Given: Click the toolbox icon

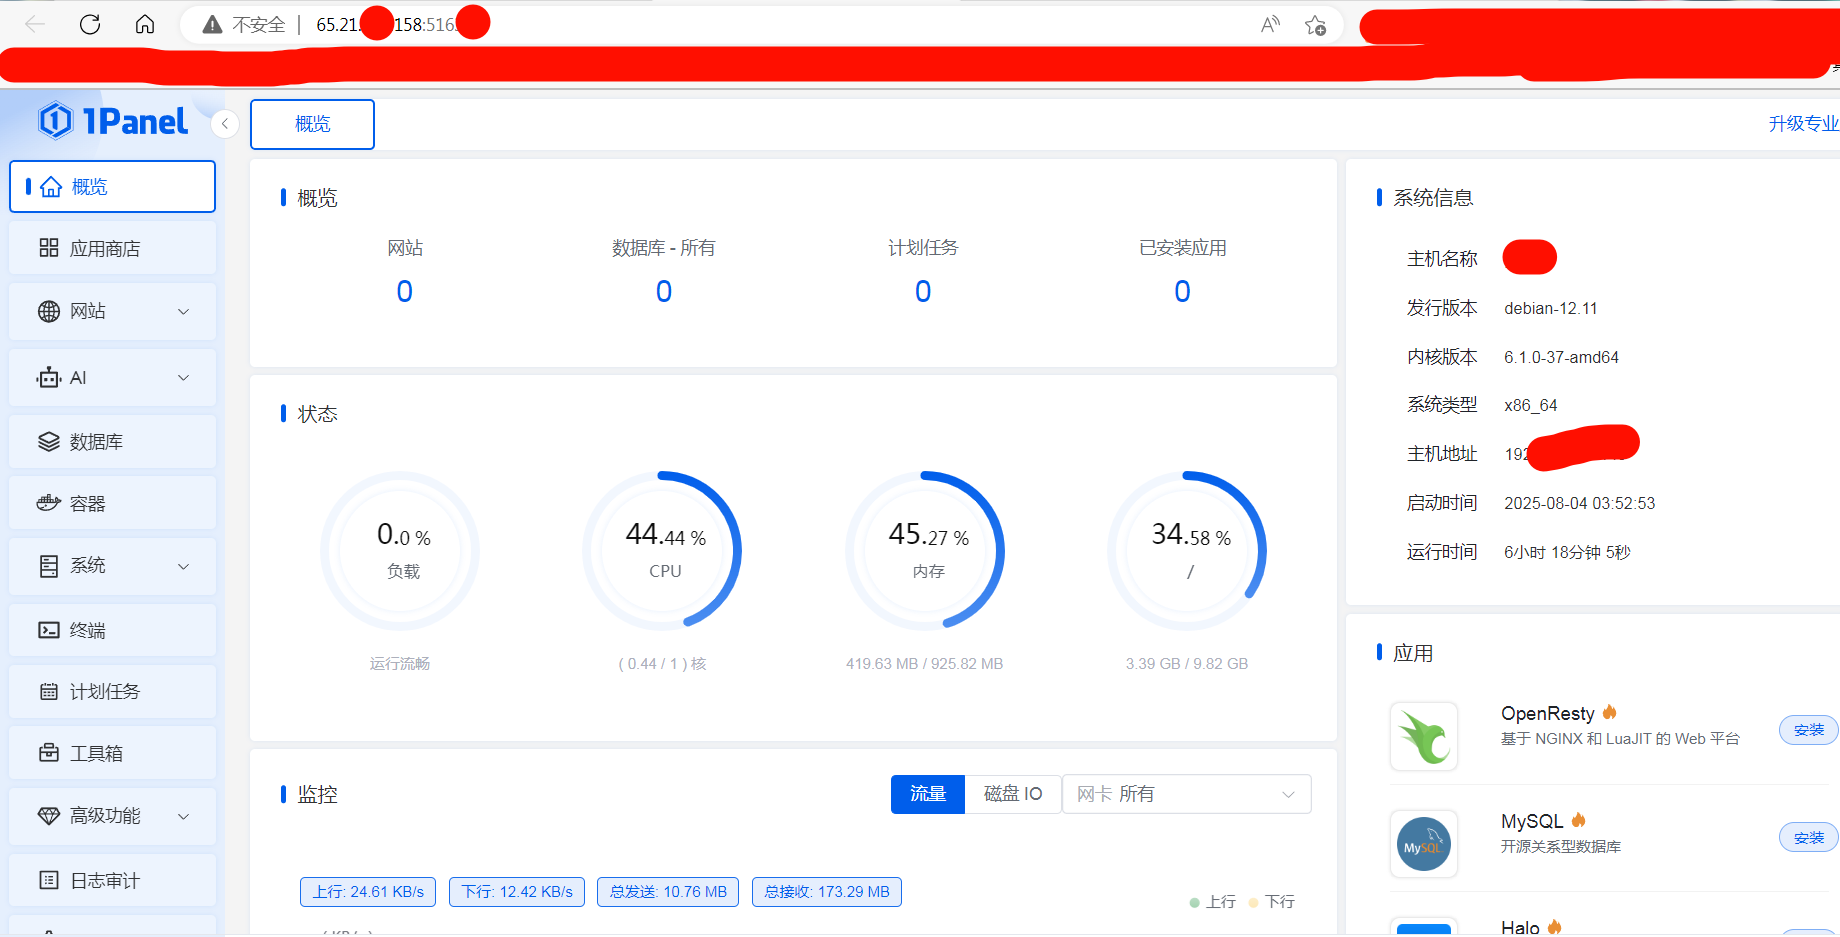Looking at the screenshot, I should pyautogui.click(x=49, y=753).
